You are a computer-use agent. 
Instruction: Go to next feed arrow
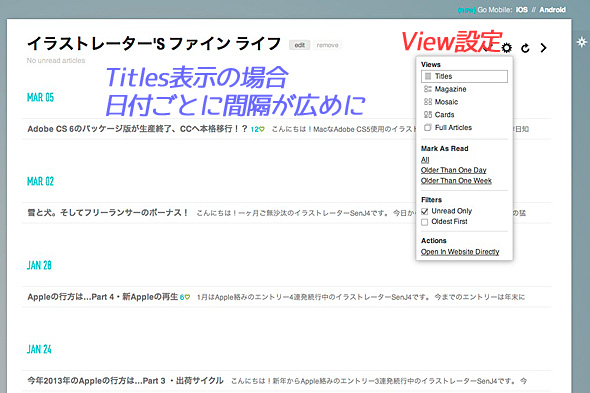point(543,48)
